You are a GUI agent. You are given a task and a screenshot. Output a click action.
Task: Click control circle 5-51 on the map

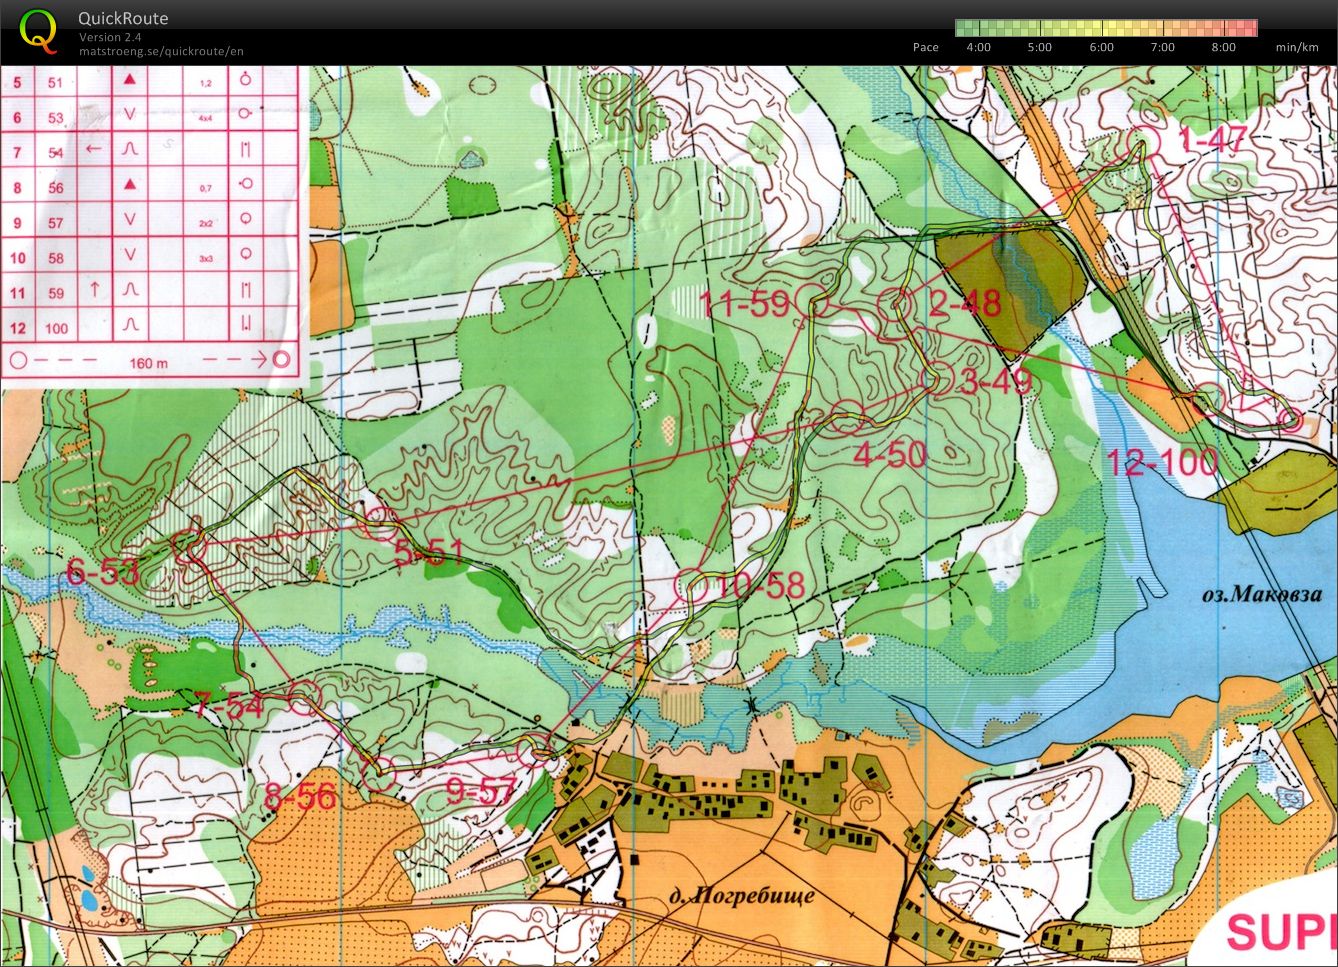[x=377, y=521]
